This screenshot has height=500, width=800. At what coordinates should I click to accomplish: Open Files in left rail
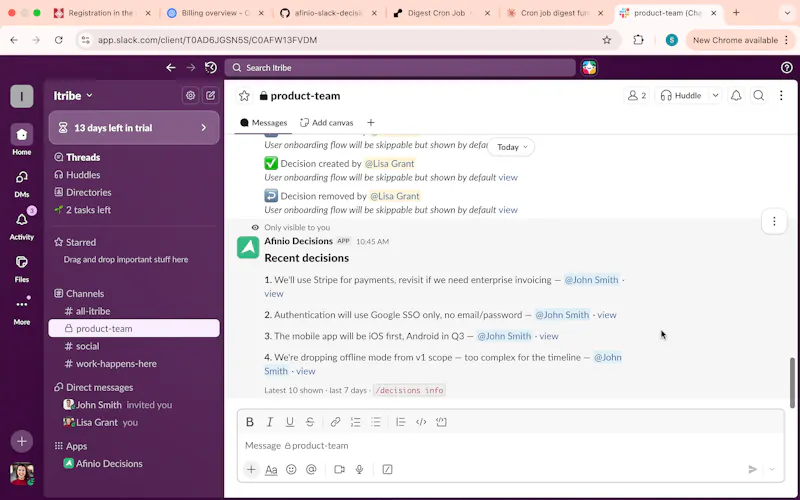[21, 268]
